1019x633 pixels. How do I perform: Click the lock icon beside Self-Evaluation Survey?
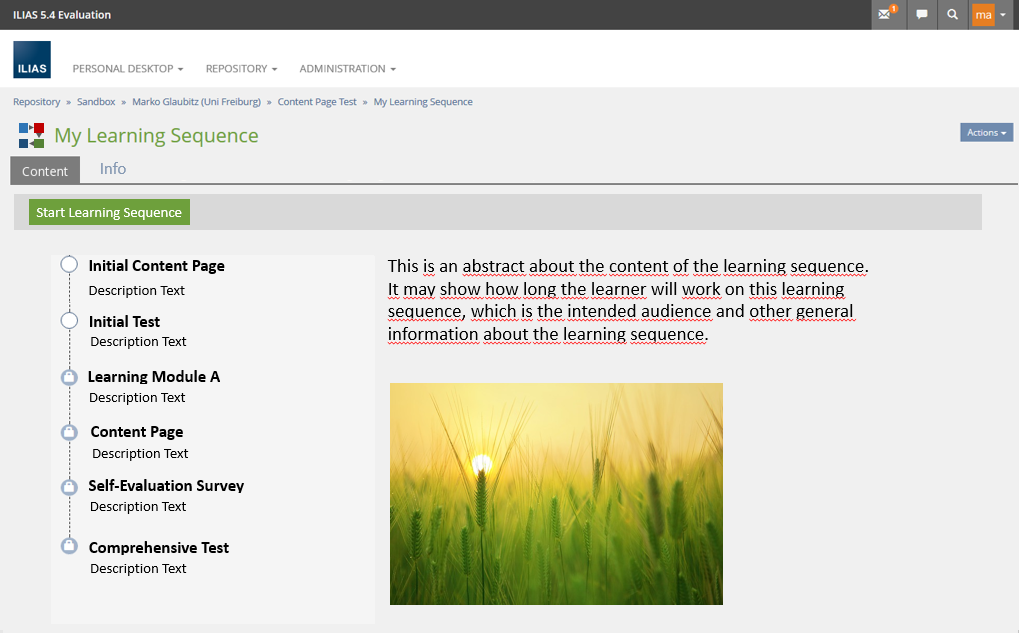[x=69, y=487]
